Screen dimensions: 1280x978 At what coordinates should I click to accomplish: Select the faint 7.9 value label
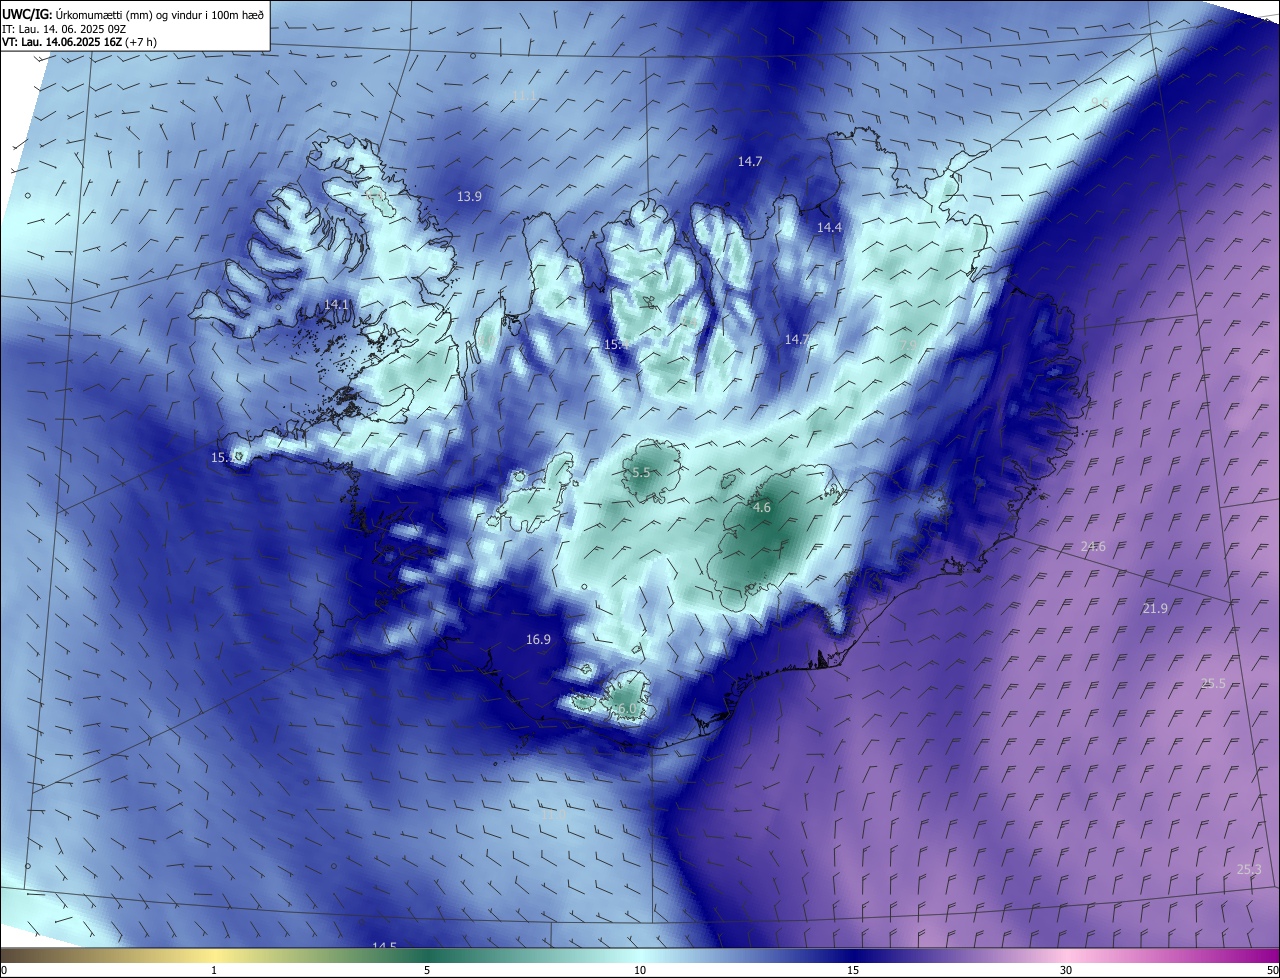(909, 345)
